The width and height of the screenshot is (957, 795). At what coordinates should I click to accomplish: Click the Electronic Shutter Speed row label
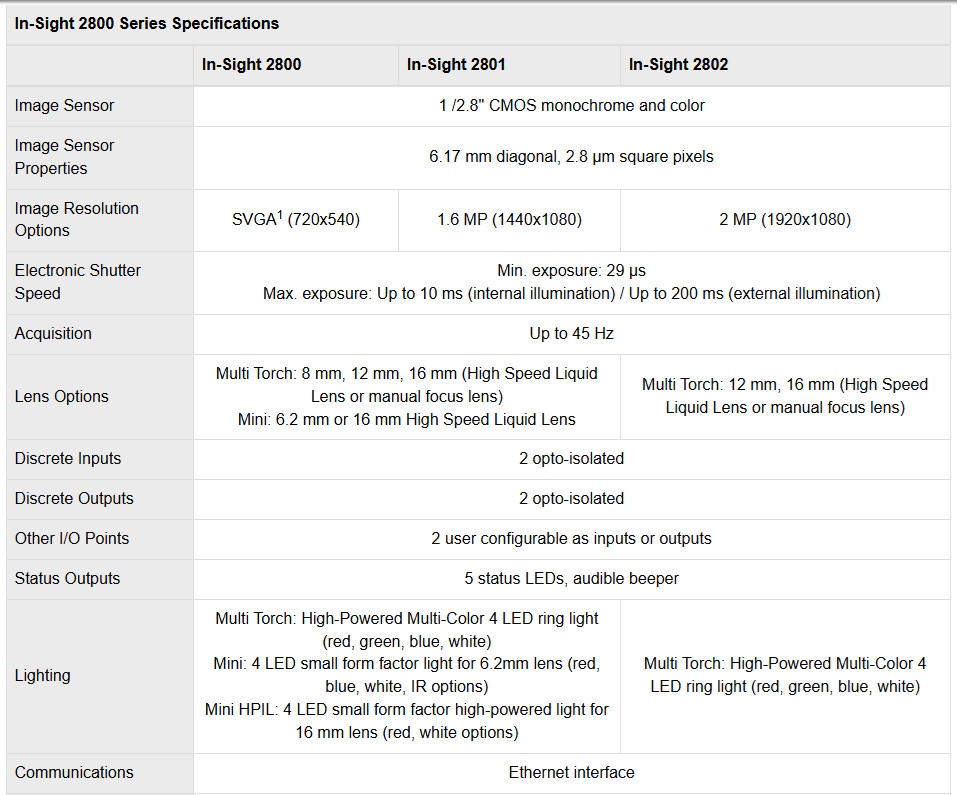point(78,282)
